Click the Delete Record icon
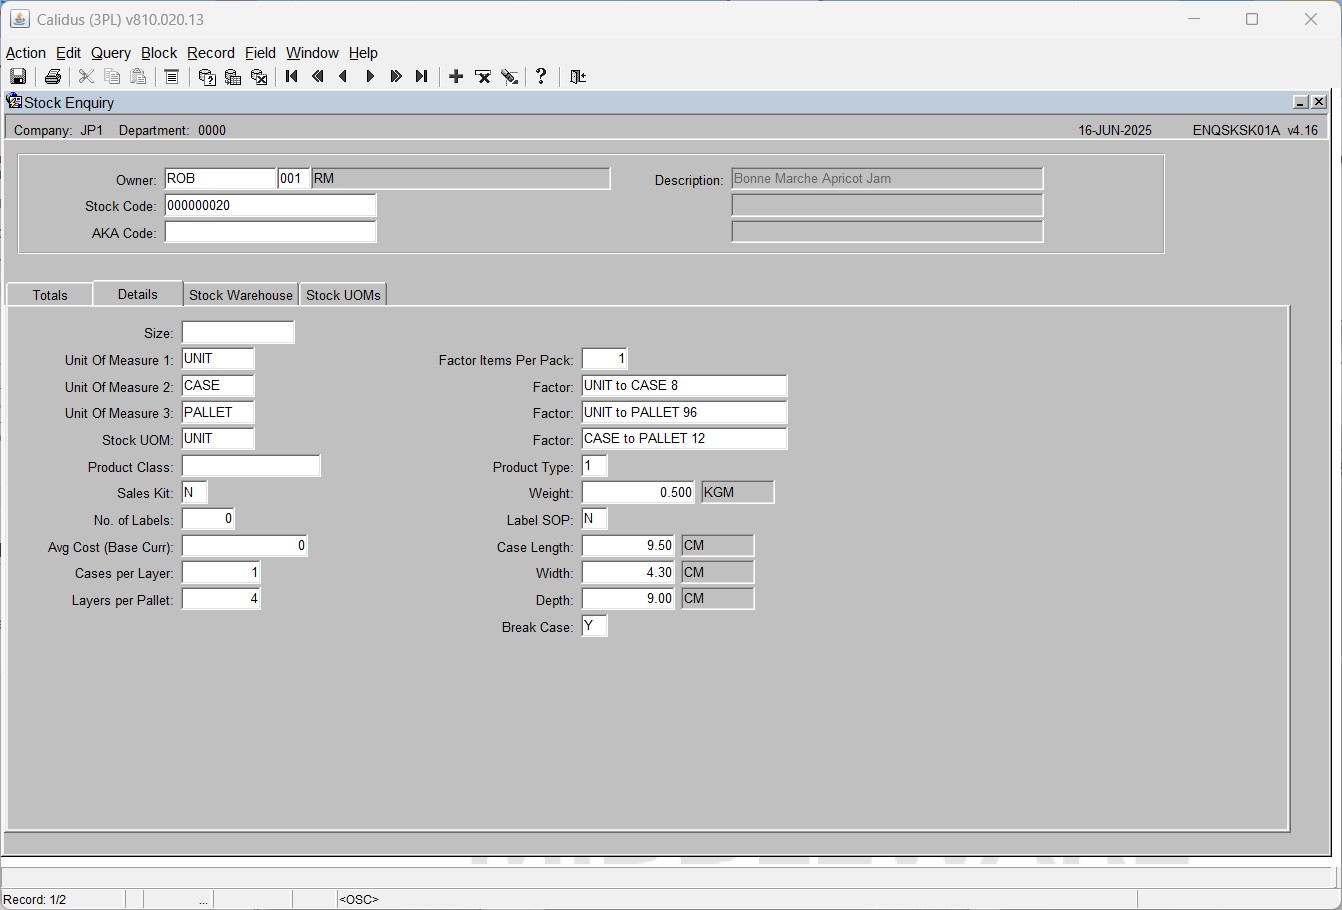The width and height of the screenshot is (1342, 910). coord(483,77)
